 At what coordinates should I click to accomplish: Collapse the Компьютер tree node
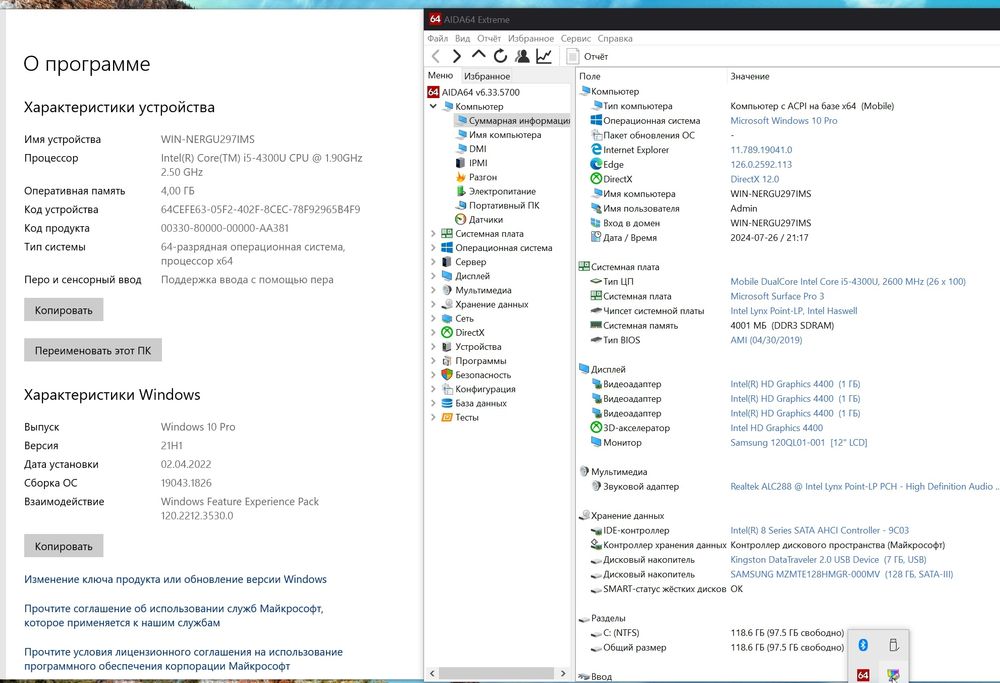coord(434,106)
